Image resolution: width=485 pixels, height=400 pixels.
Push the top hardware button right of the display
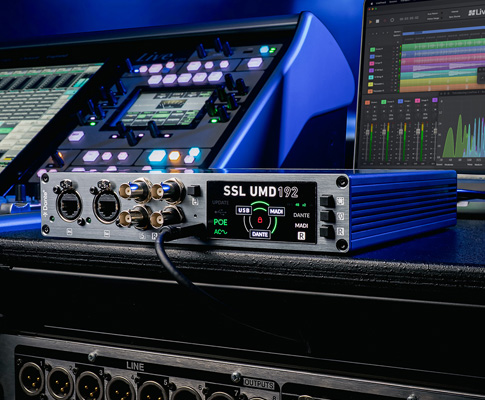[327, 201]
